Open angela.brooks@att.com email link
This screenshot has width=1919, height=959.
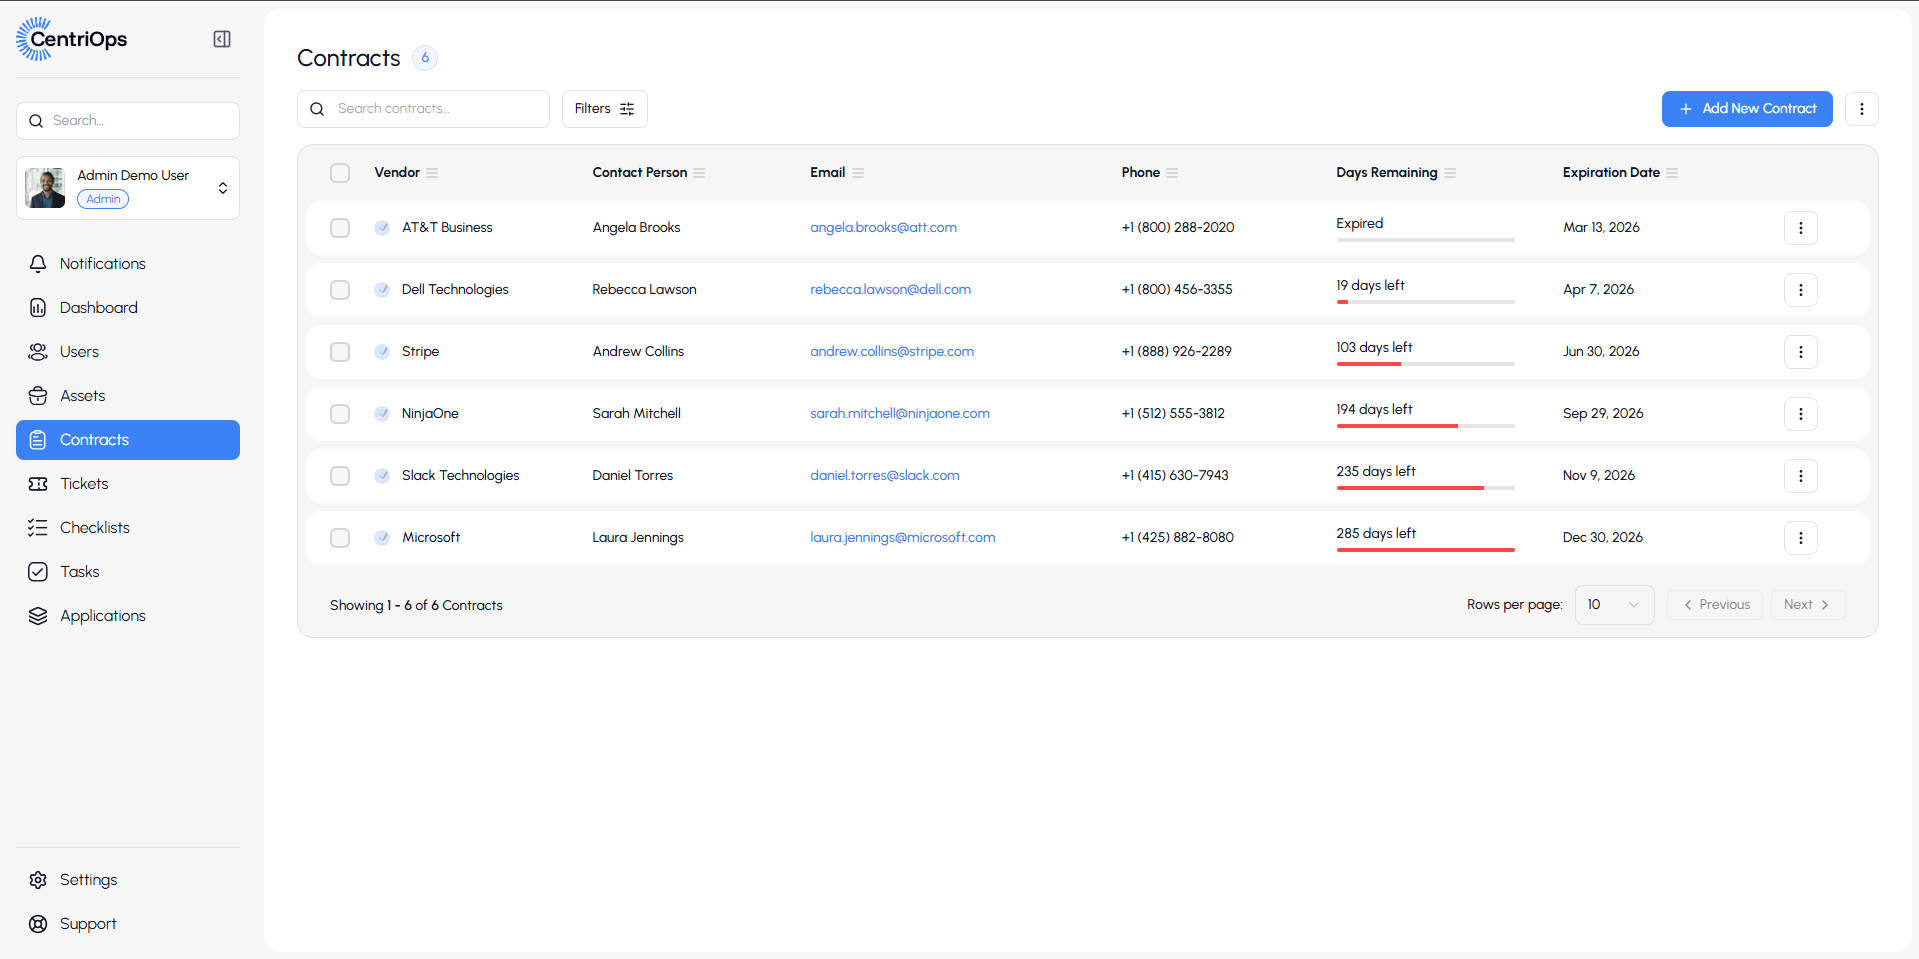pyautogui.click(x=883, y=228)
